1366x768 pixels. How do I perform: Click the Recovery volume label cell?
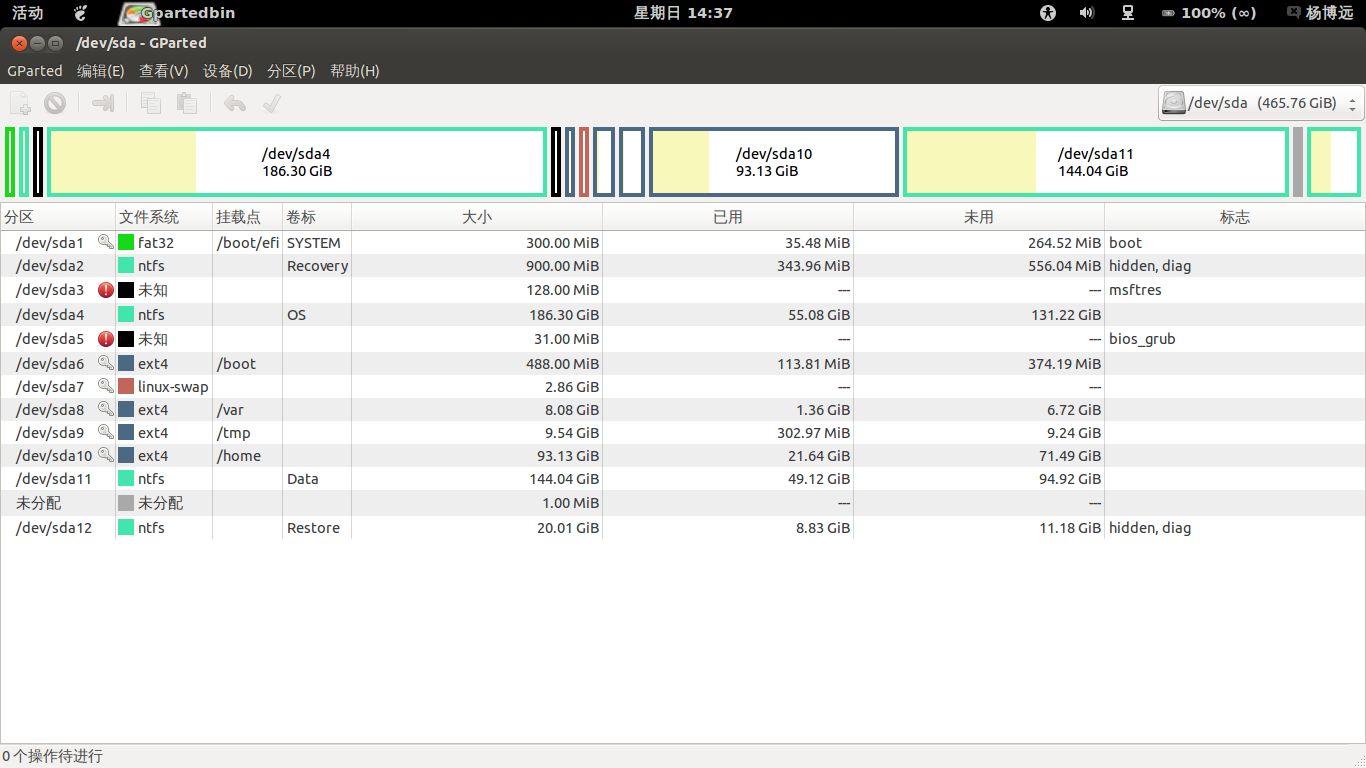pyautogui.click(x=317, y=266)
